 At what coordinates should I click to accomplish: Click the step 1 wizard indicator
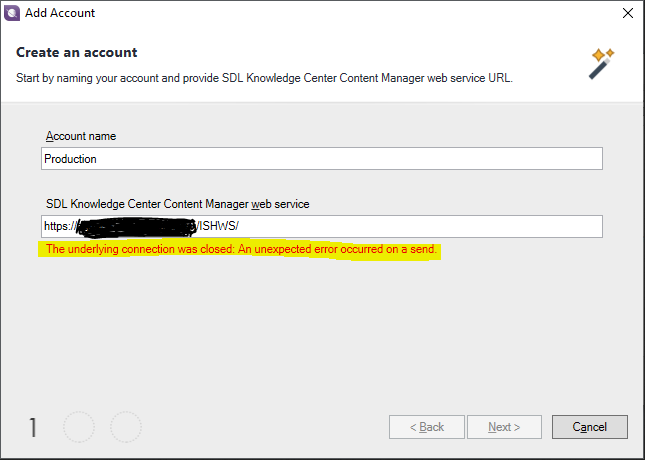tap(33, 427)
